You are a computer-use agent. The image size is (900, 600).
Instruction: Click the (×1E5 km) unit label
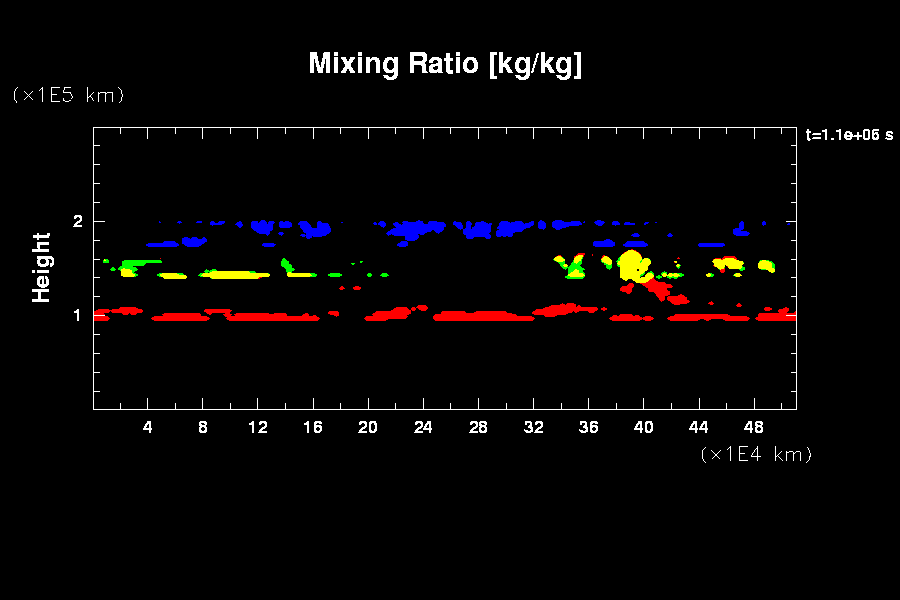(x=67, y=95)
